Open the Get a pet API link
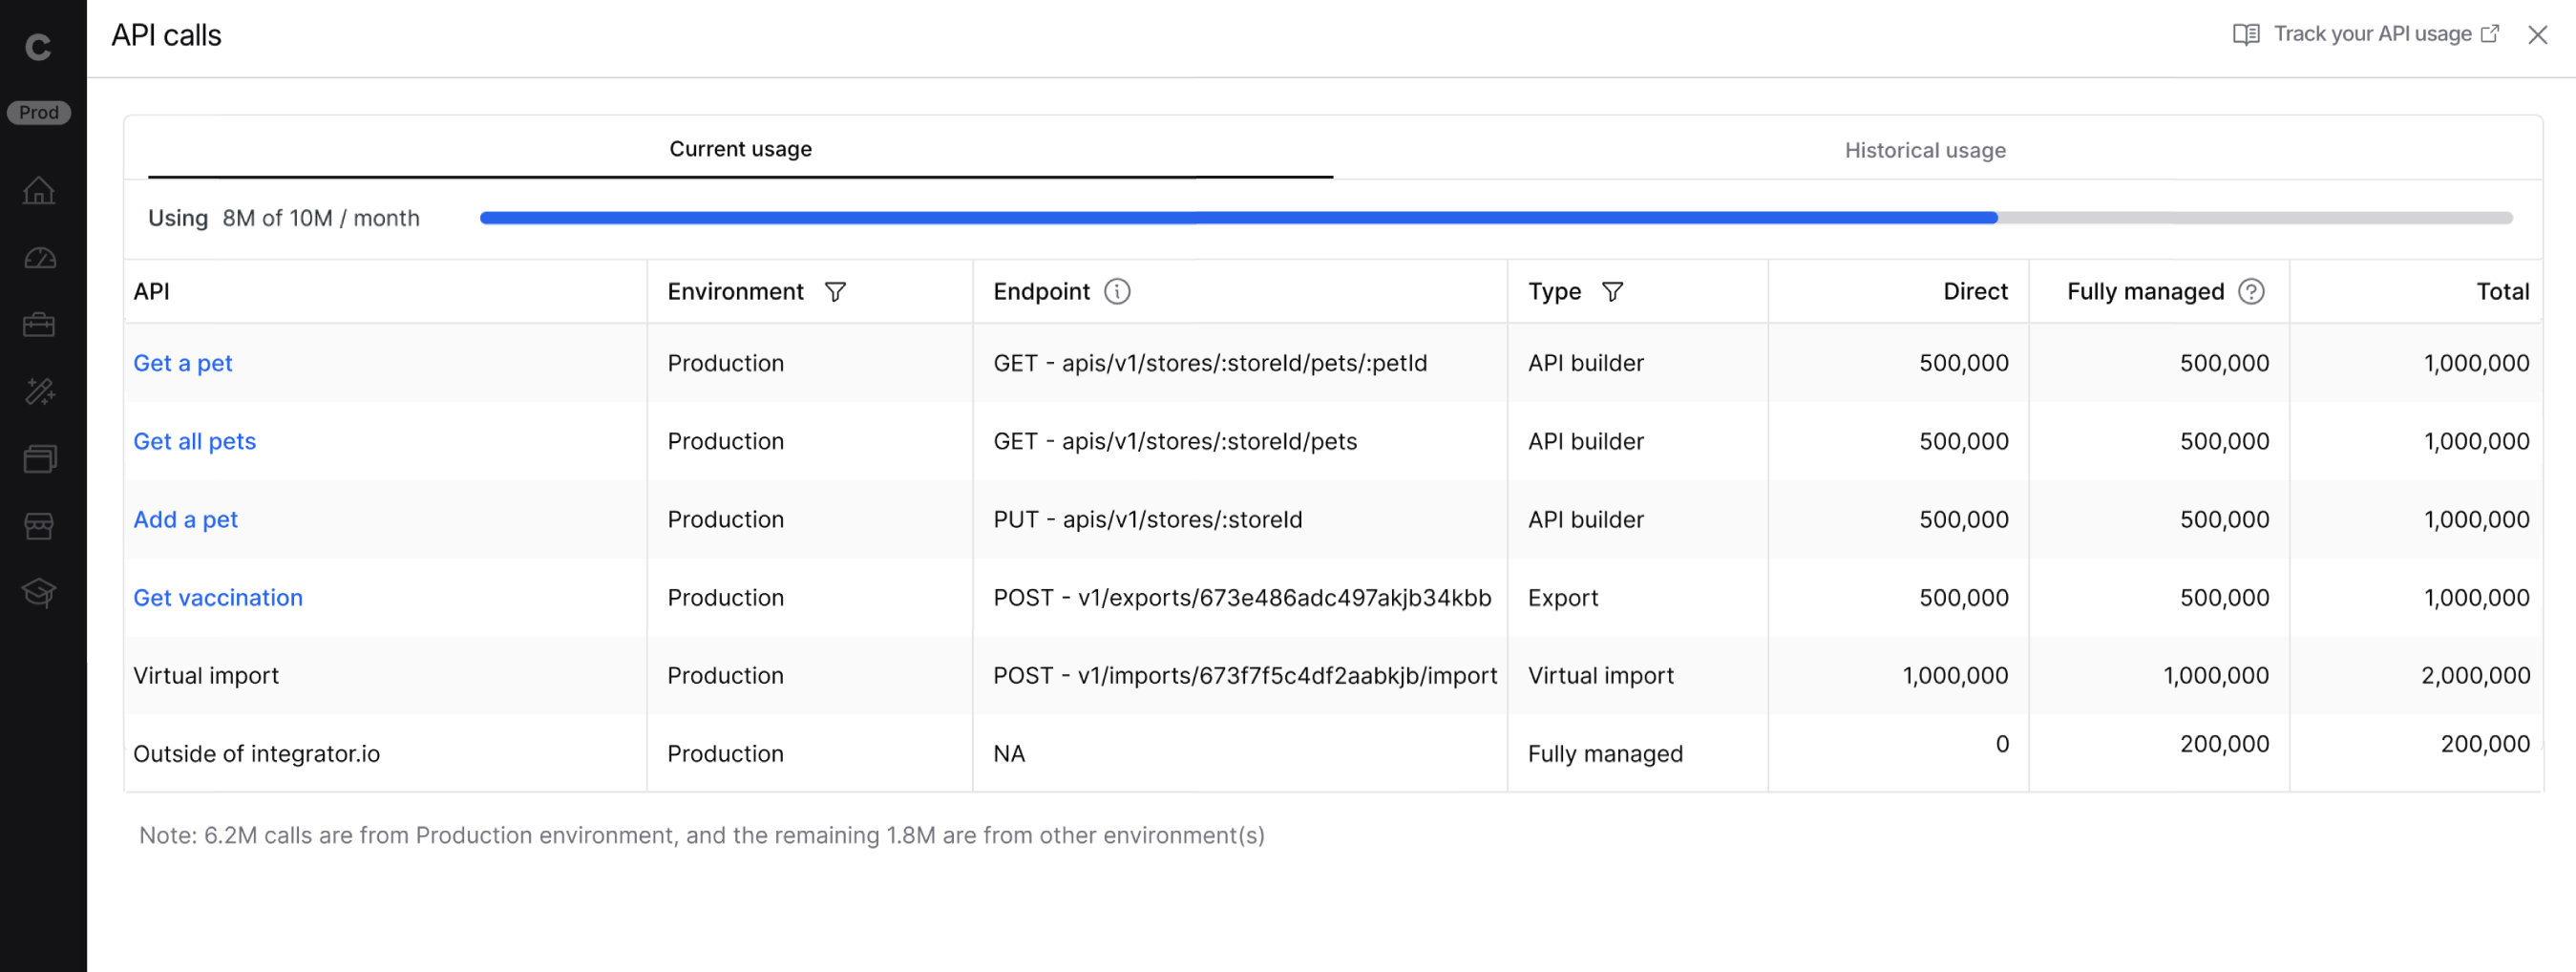This screenshot has width=2576, height=972. [x=183, y=363]
